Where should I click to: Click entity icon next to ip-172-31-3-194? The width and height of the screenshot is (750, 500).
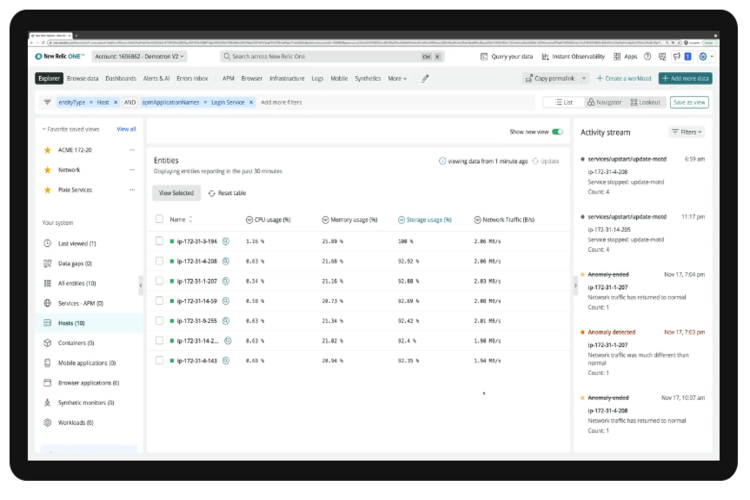(226, 241)
